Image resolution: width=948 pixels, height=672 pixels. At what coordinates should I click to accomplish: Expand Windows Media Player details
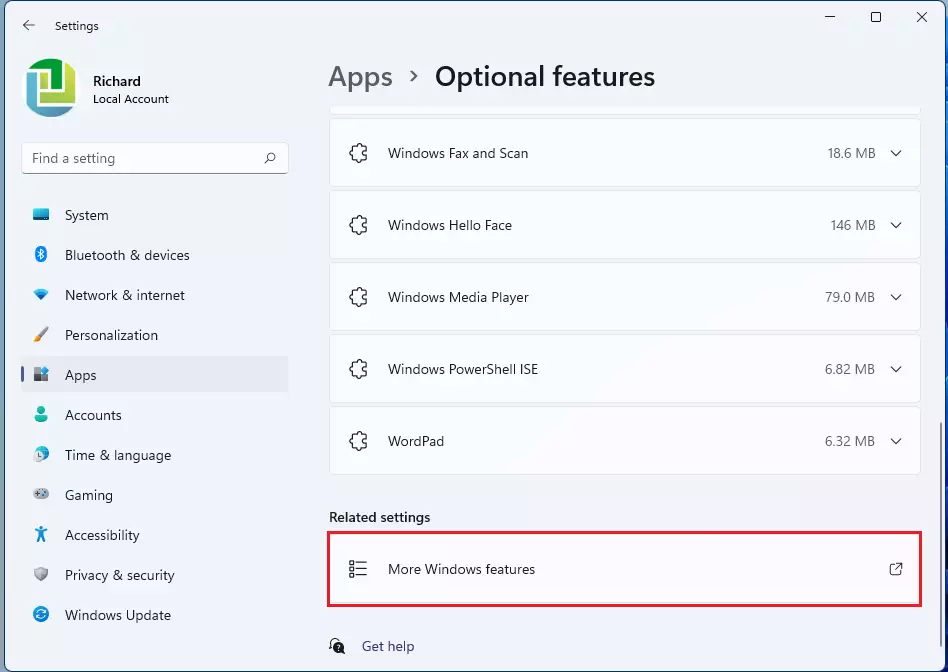pos(896,297)
